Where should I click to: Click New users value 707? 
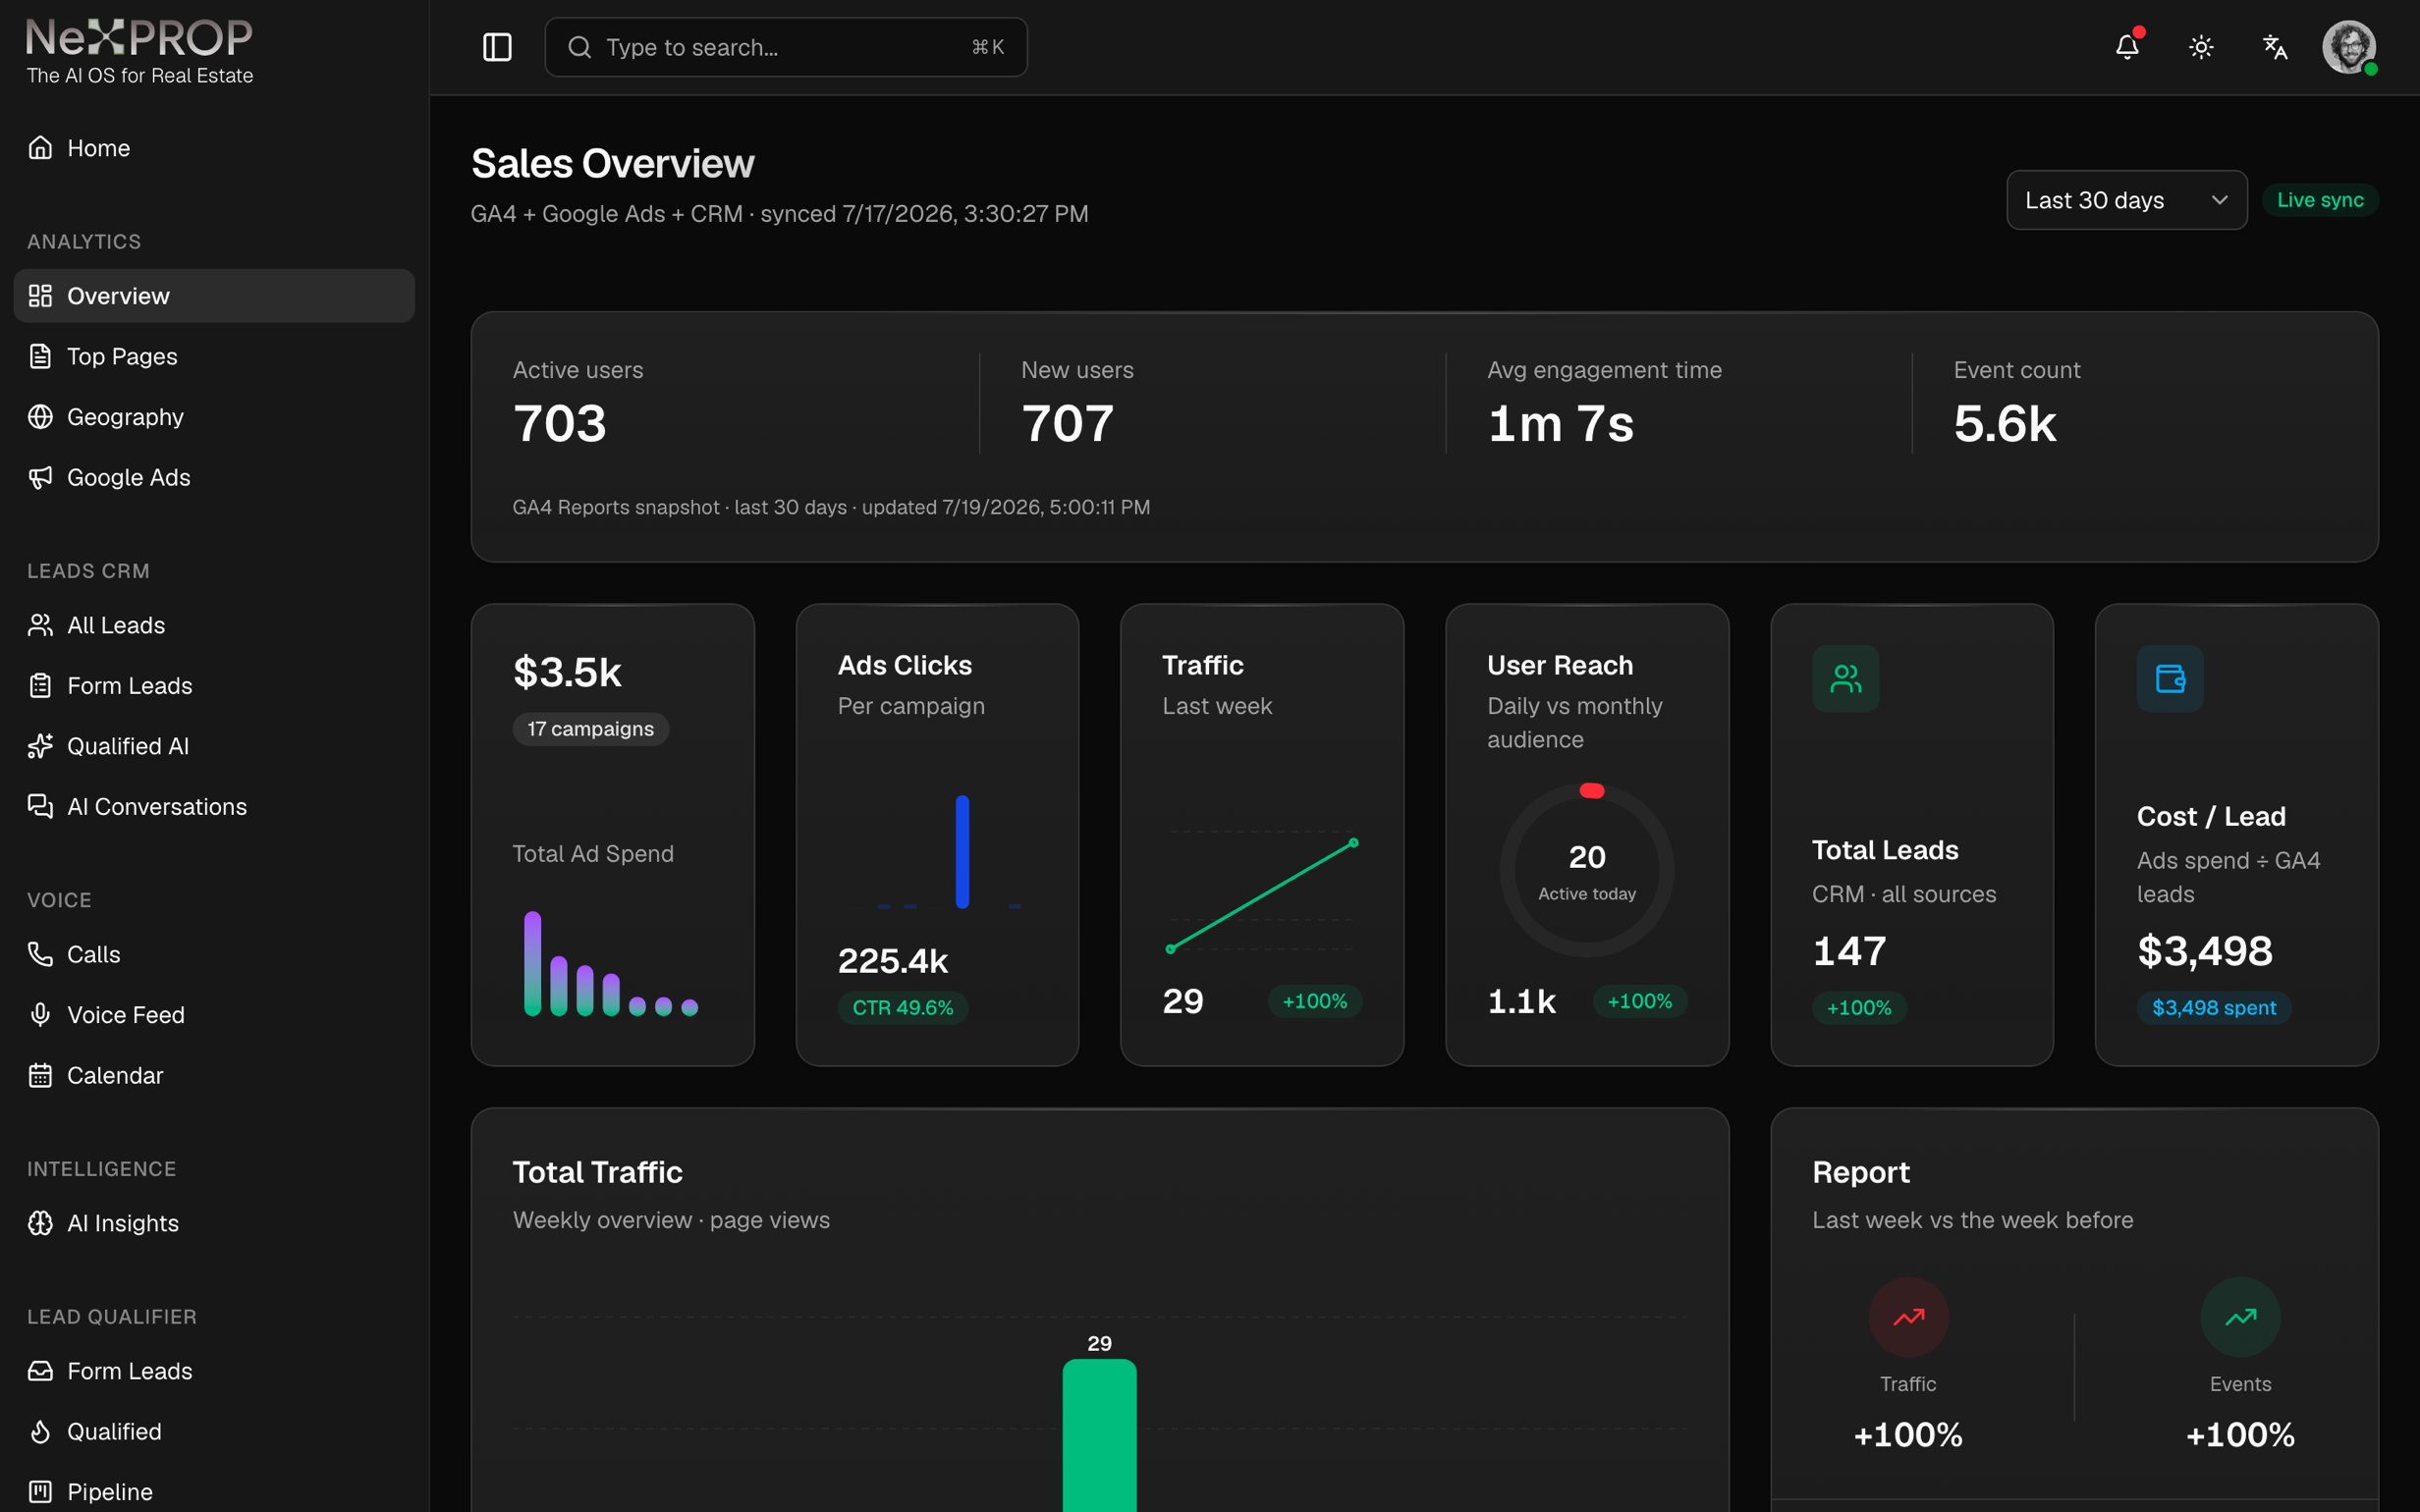tap(1068, 424)
